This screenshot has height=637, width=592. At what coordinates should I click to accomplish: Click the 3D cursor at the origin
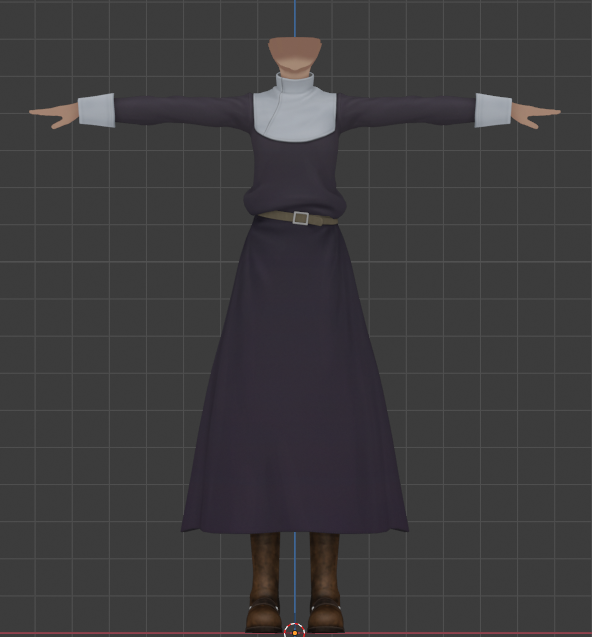[x=295, y=631]
